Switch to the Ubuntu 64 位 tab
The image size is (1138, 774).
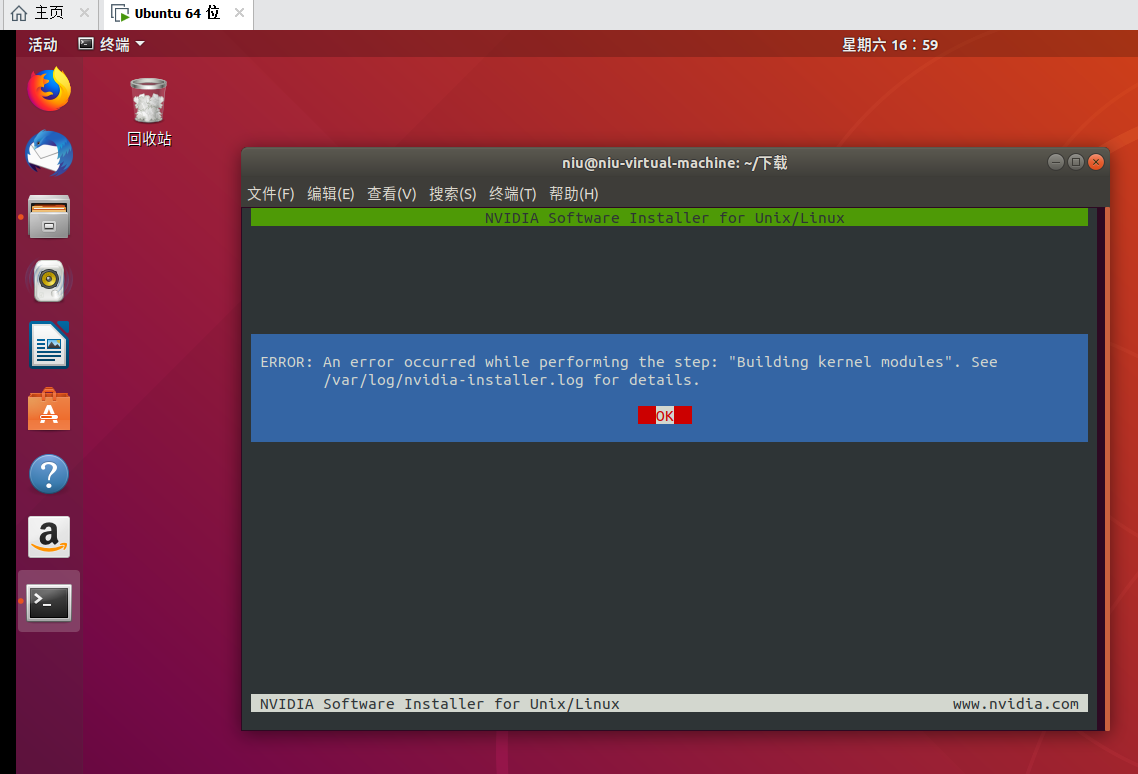[x=177, y=13]
